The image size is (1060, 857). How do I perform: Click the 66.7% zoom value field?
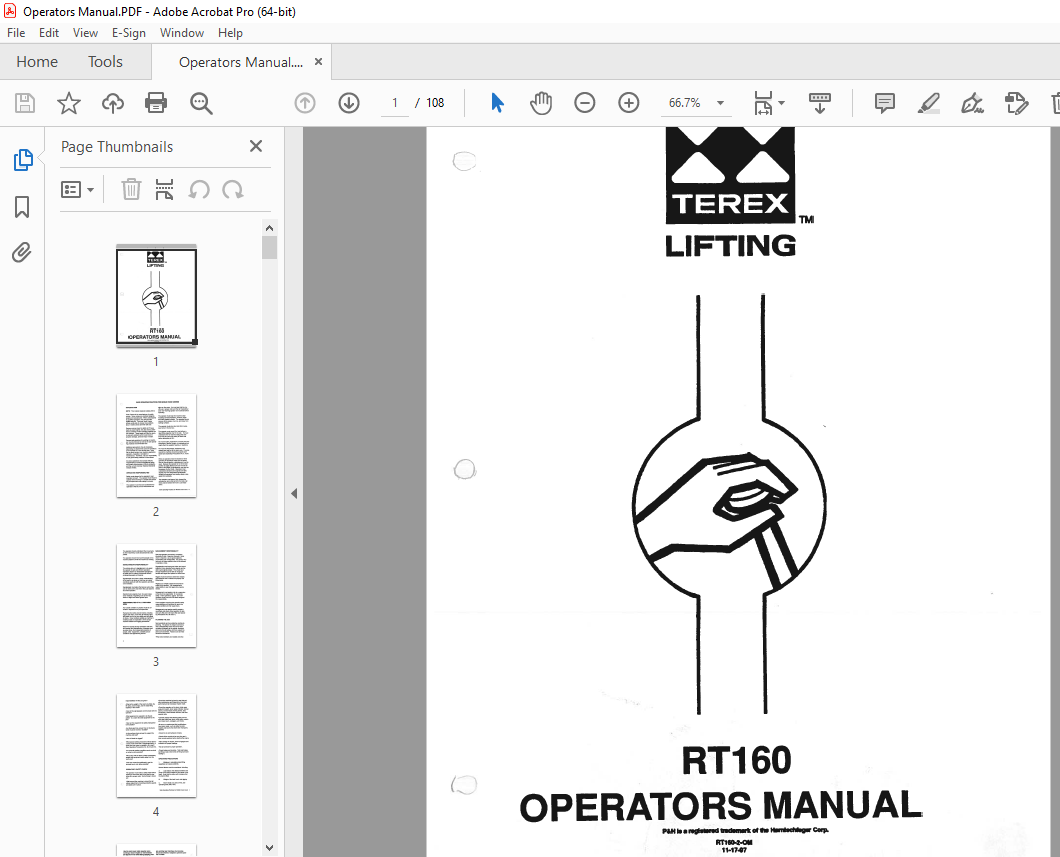coord(684,103)
